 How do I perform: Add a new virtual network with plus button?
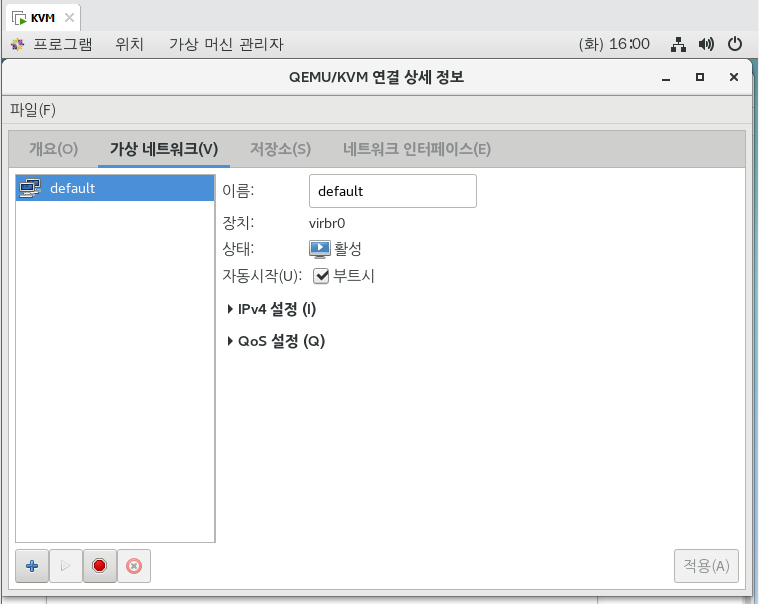click(32, 566)
